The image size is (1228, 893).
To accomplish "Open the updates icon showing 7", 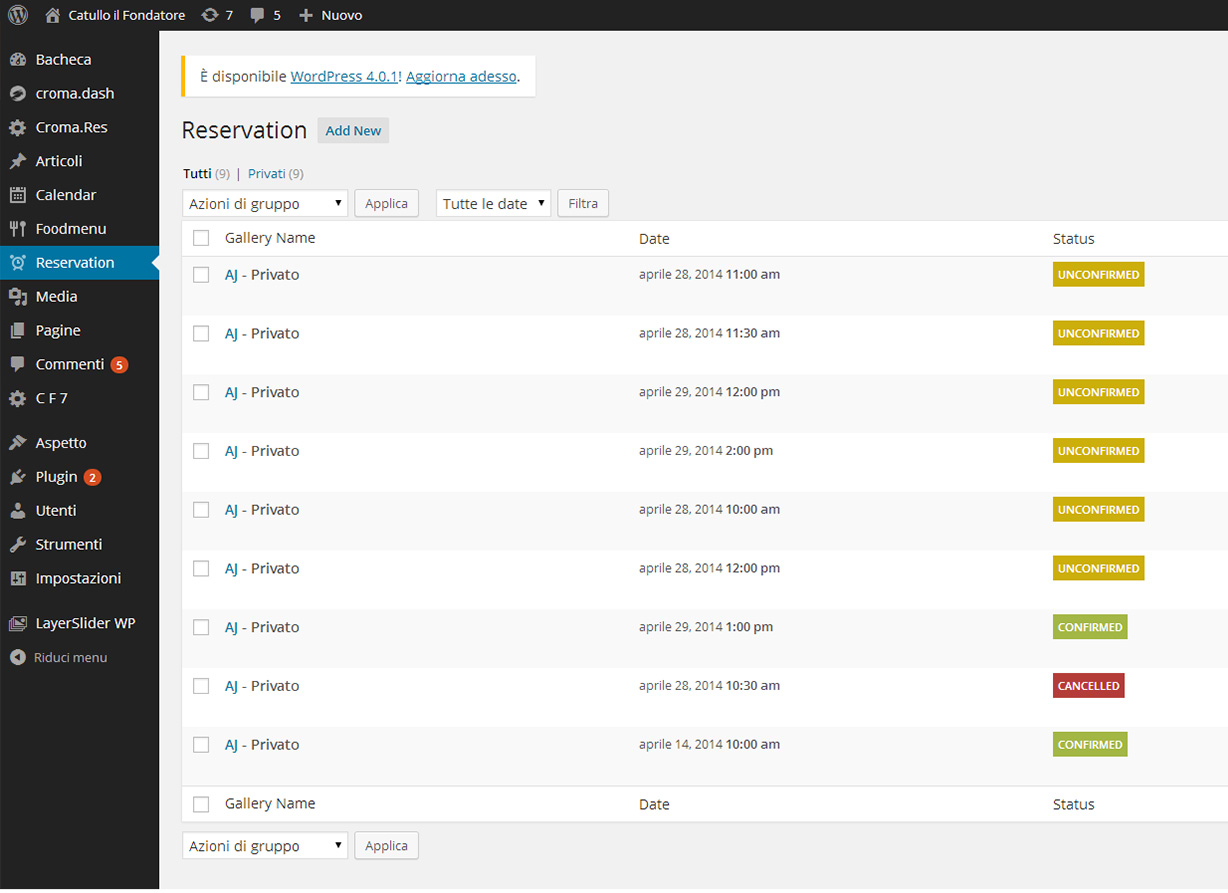I will click(209, 15).
